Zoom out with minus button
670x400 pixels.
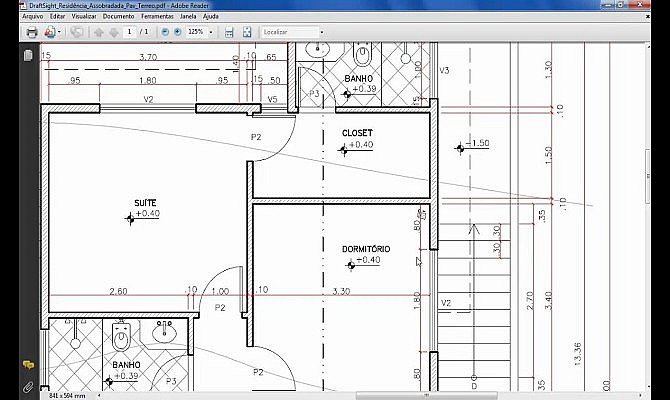point(165,32)
